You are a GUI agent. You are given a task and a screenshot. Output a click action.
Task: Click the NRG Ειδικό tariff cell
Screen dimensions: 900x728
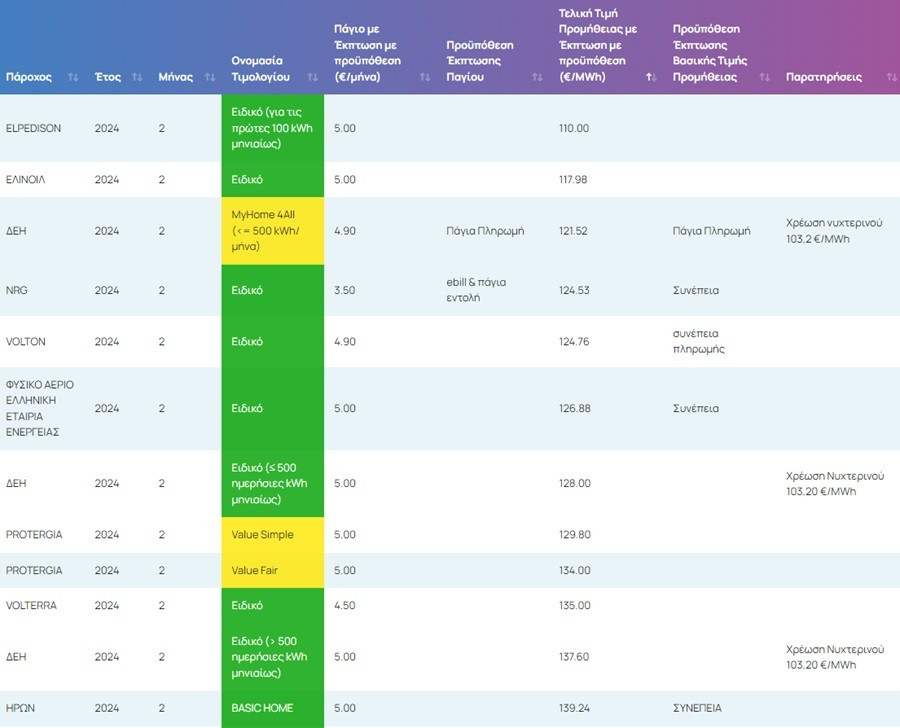pos(273,290)
